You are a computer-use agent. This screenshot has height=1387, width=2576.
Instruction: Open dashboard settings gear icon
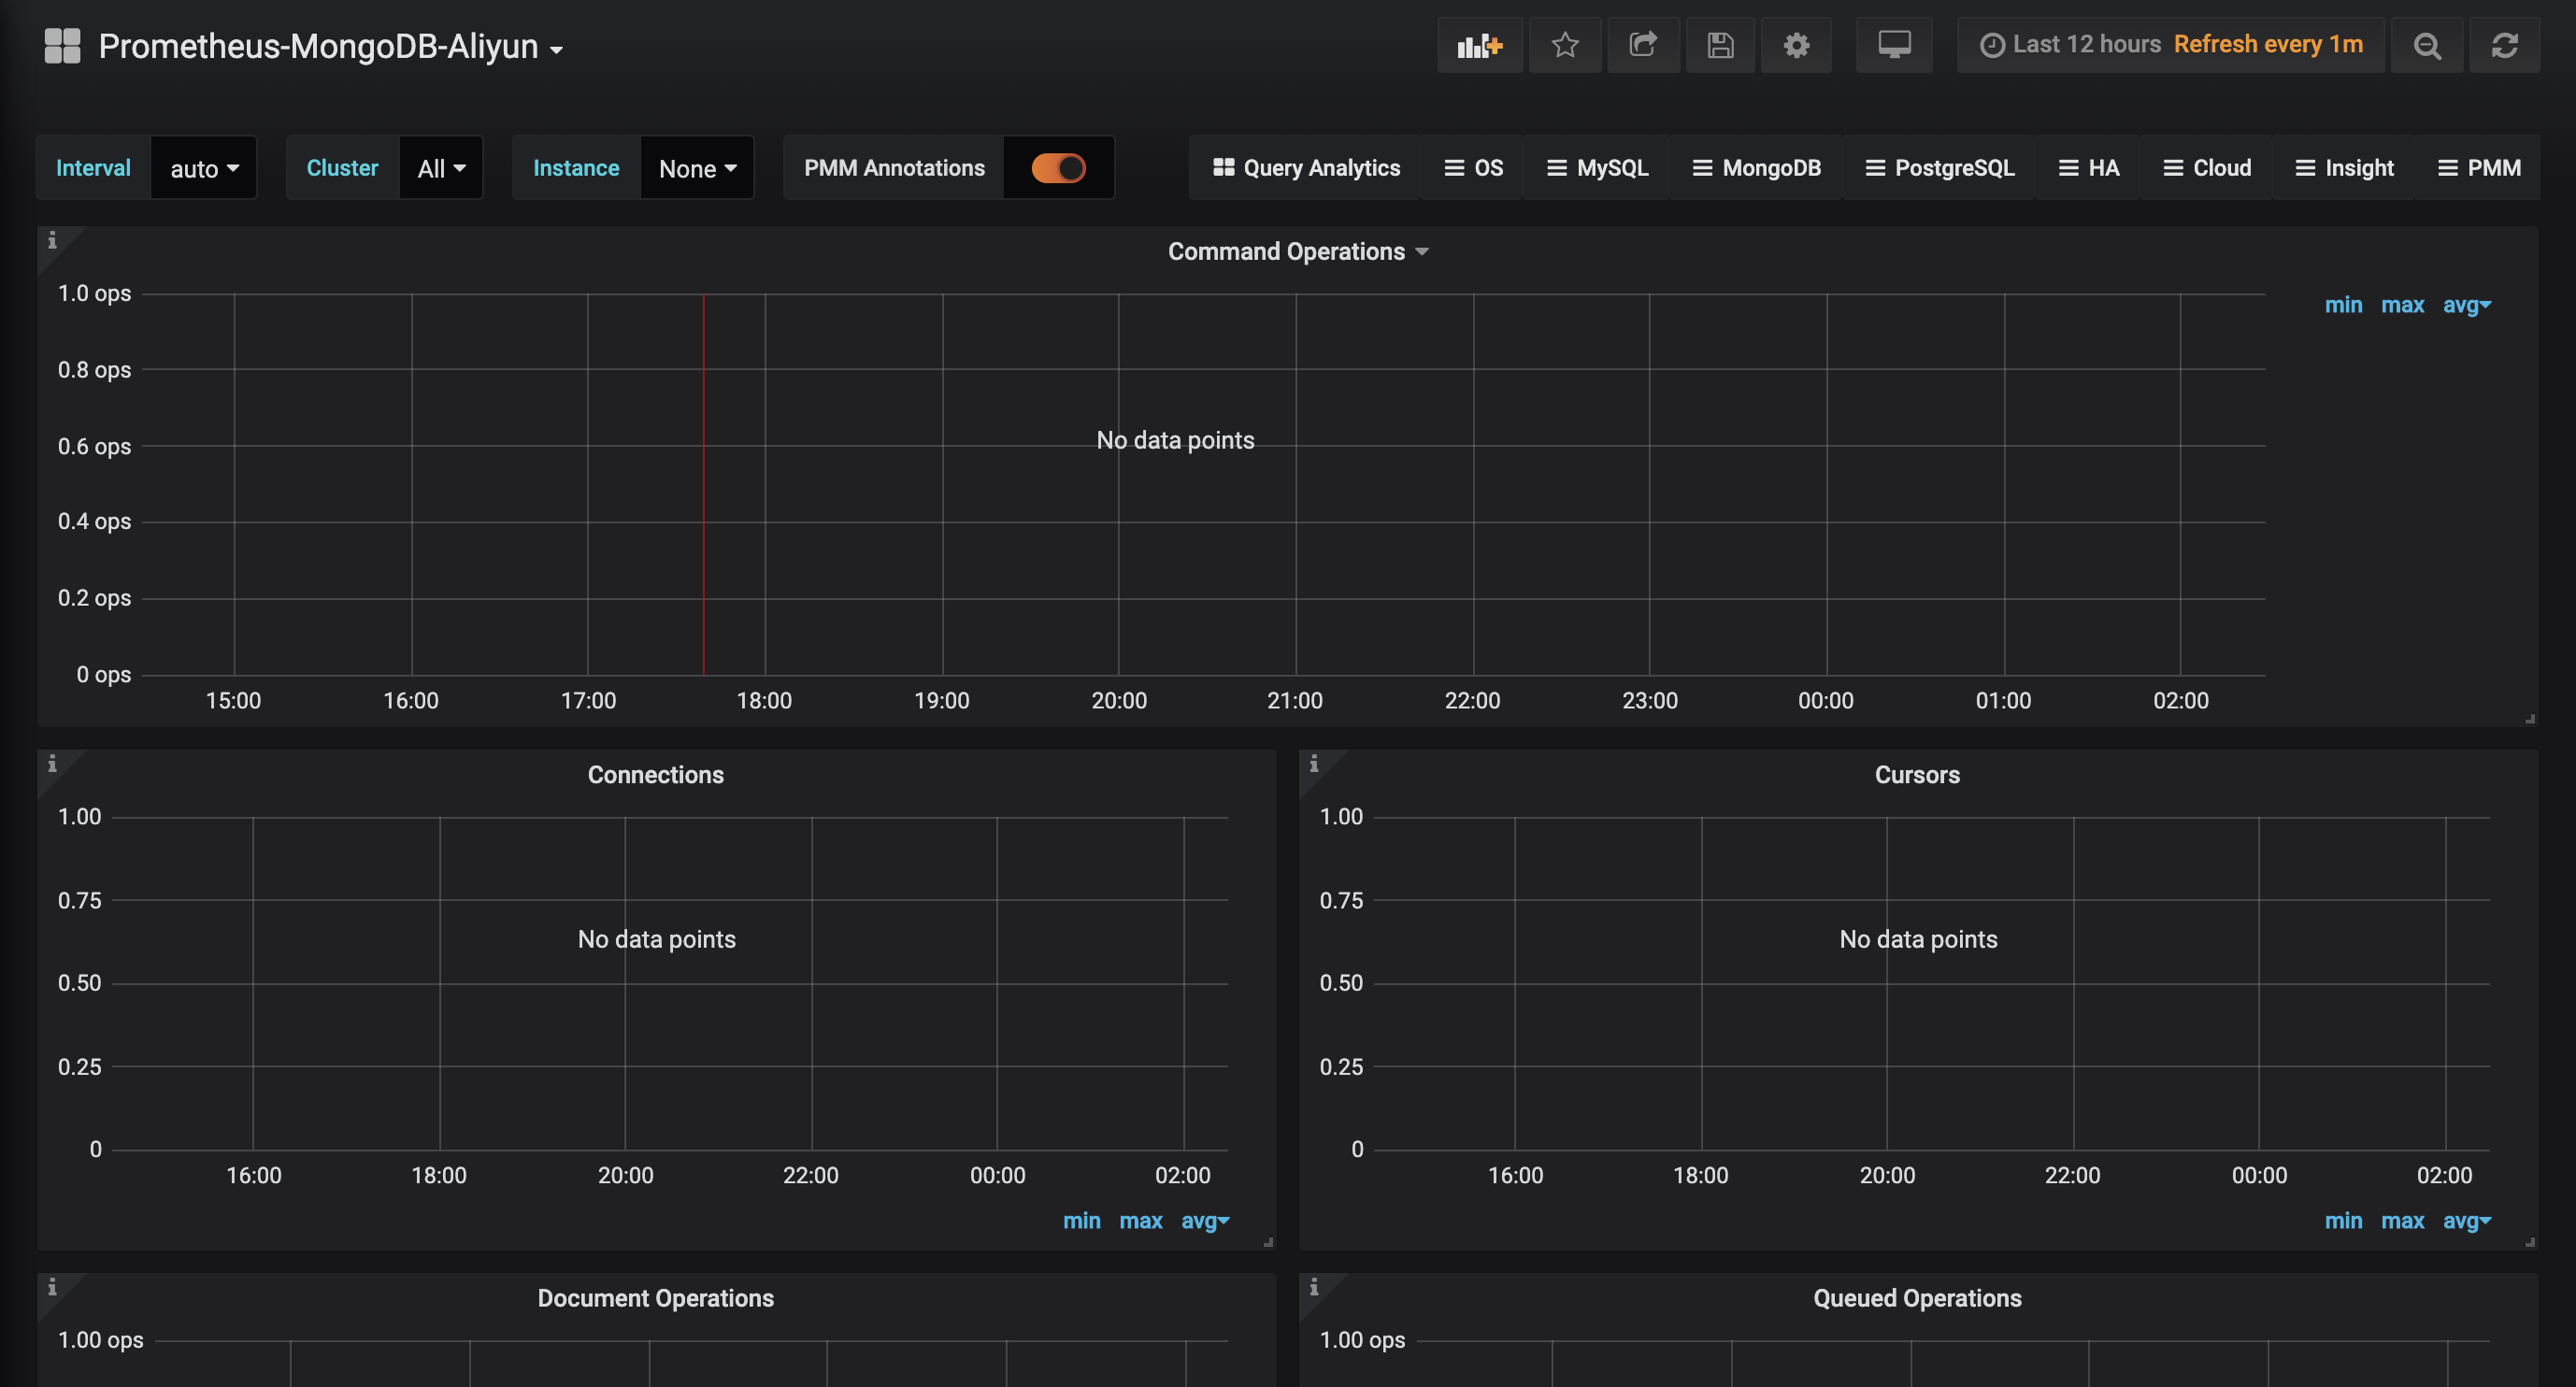(1796, 45)
